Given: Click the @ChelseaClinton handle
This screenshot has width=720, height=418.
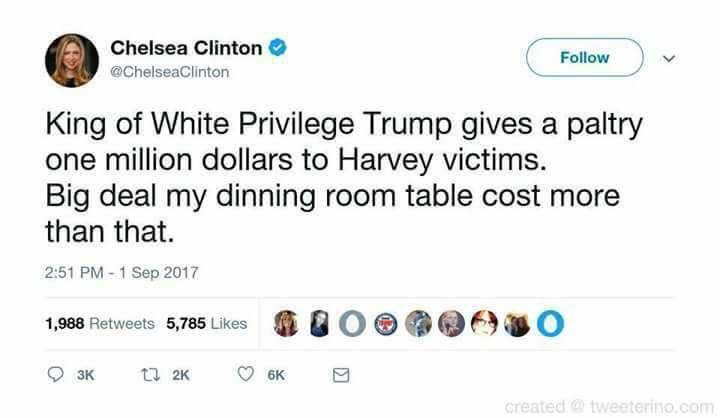Looking at the screenshot, I should (x=169, y=72).
